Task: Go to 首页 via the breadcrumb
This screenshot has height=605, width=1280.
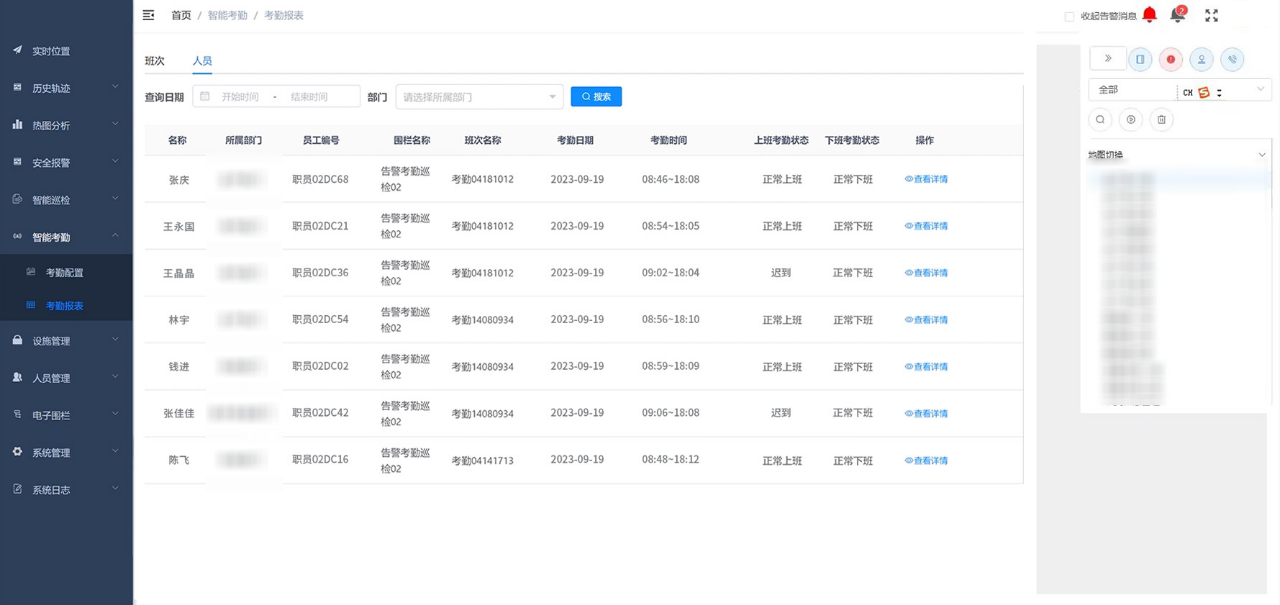Action: [181, 15]
